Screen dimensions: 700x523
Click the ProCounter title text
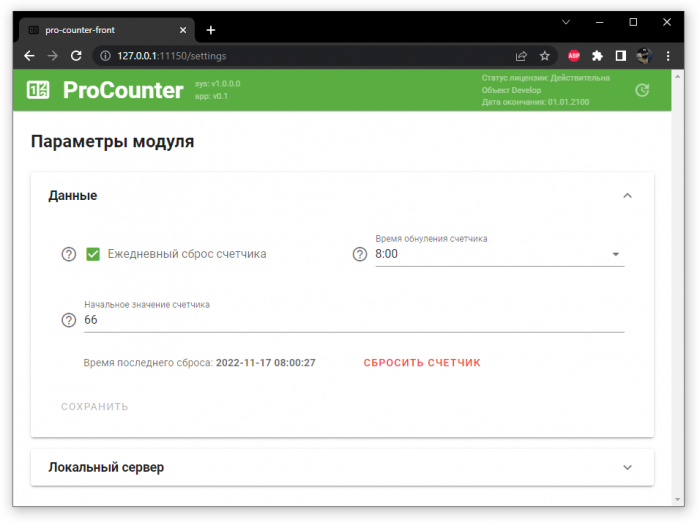coord(123,90)
